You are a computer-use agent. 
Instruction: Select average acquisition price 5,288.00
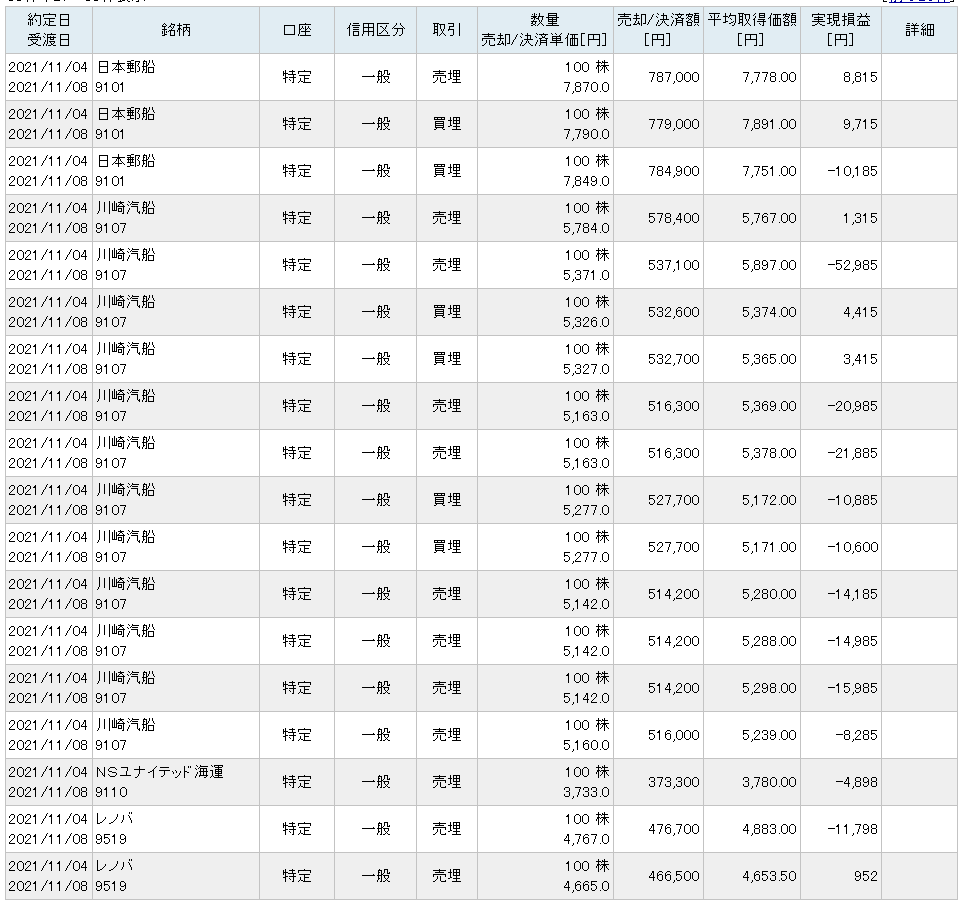pyautogui.click(x=769, y=641)
